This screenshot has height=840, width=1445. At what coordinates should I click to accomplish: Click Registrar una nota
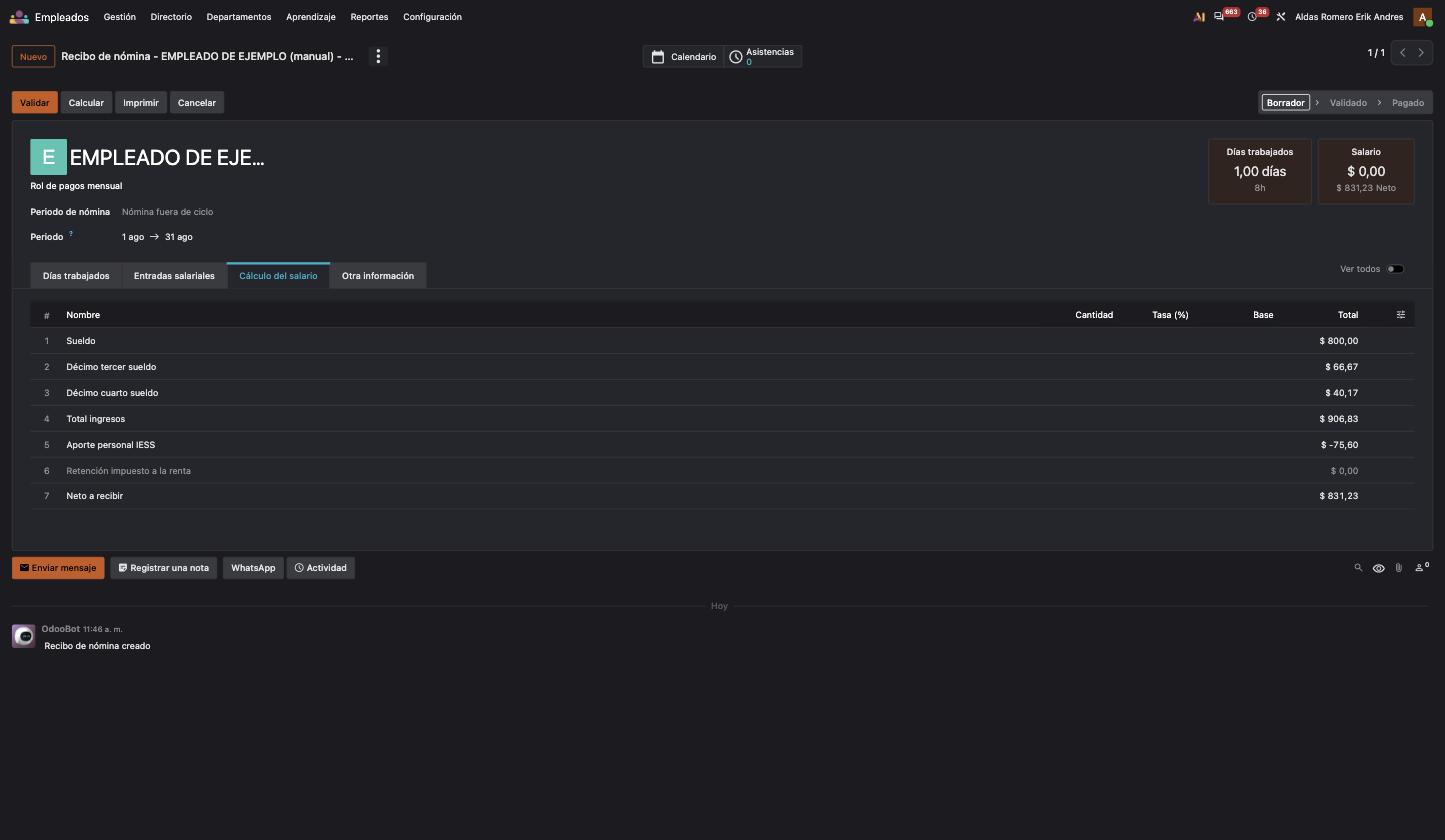point(164,568)
